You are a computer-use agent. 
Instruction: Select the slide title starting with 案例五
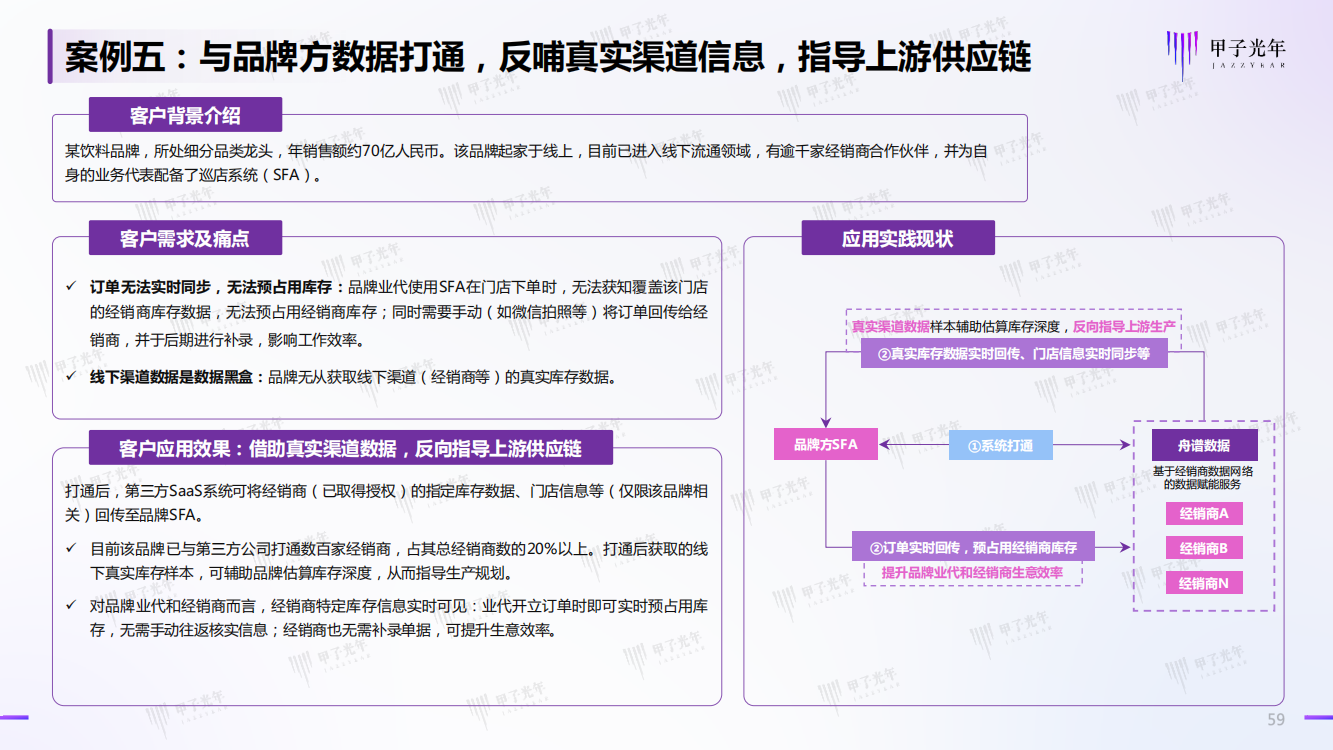point(548,57)
